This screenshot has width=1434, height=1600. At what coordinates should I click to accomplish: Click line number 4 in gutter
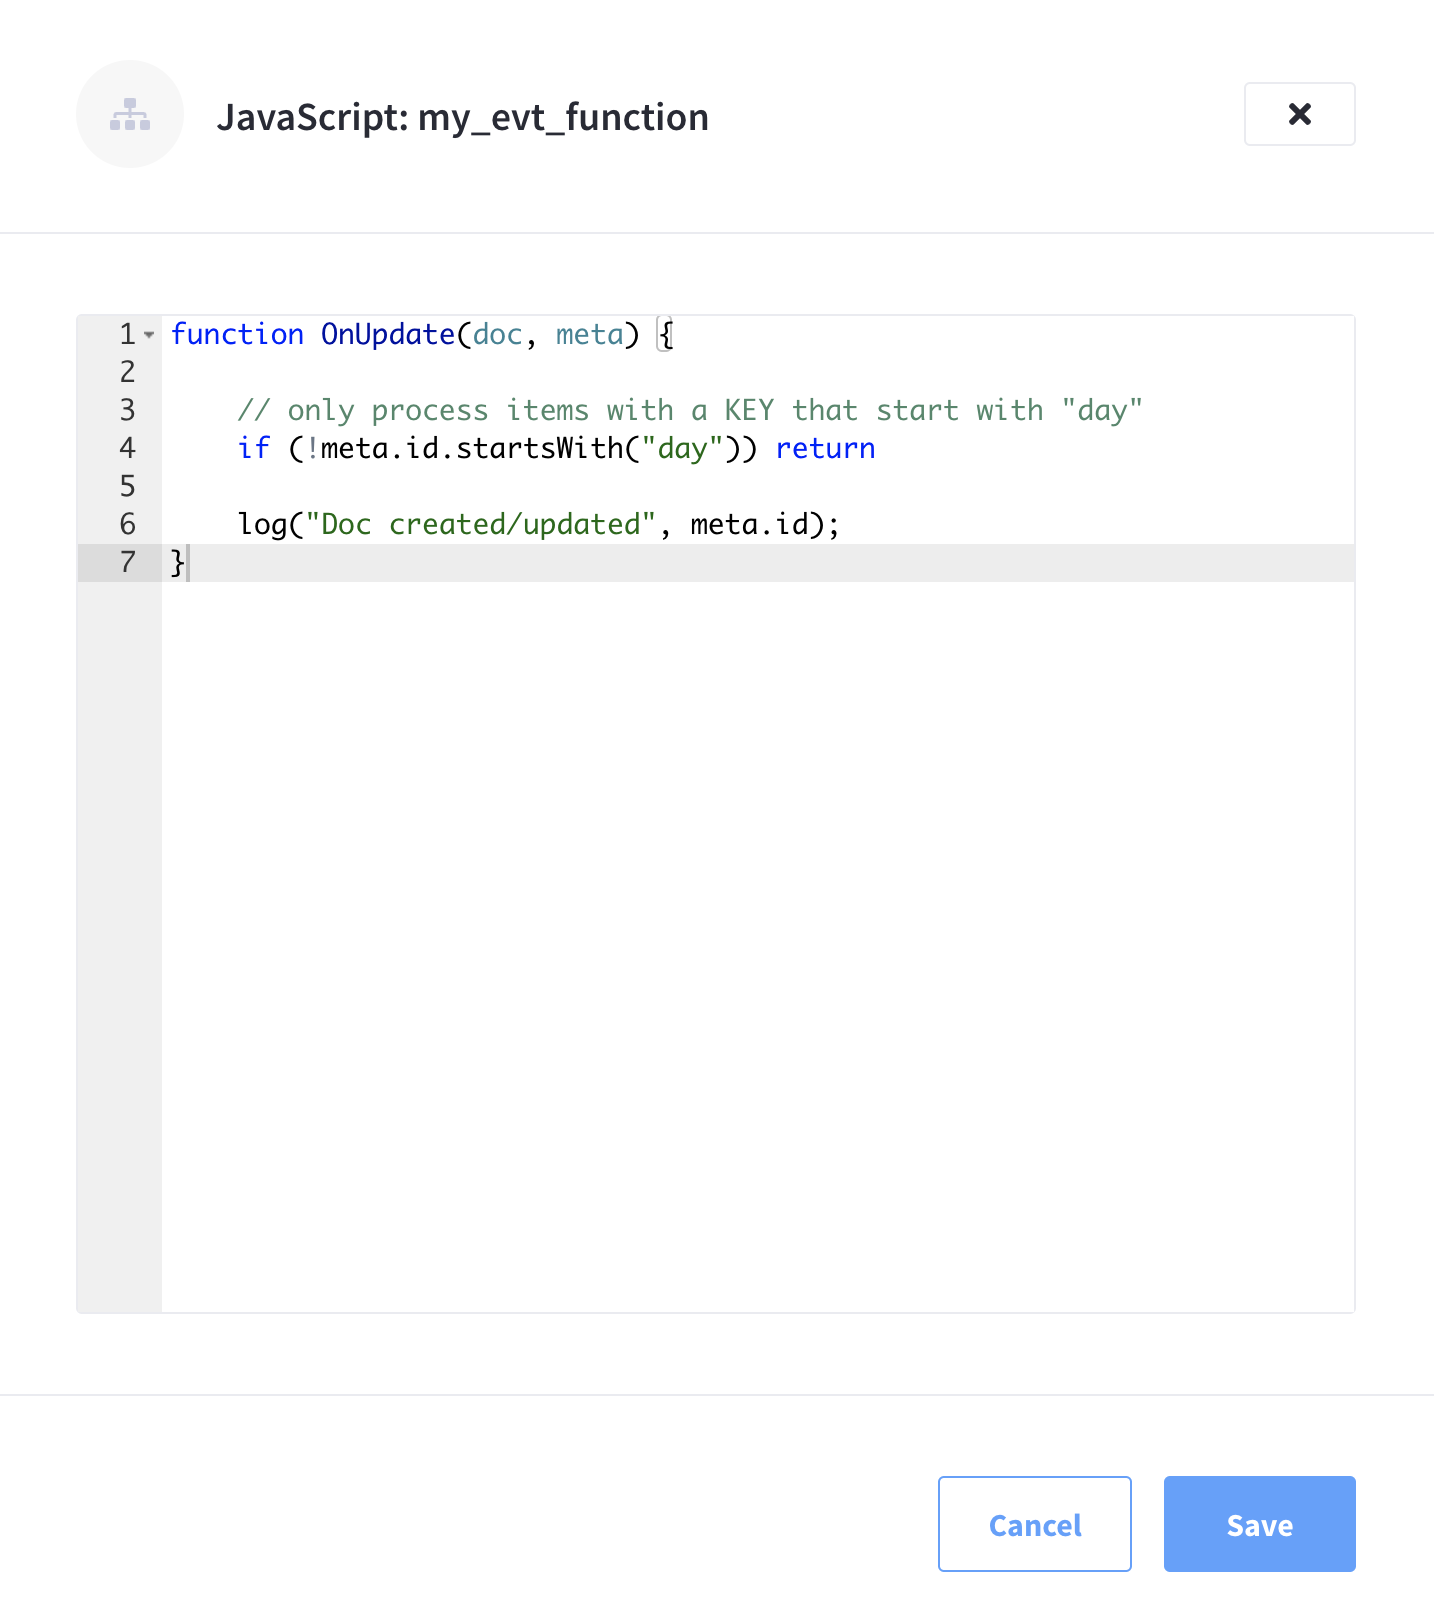point(127,448)
